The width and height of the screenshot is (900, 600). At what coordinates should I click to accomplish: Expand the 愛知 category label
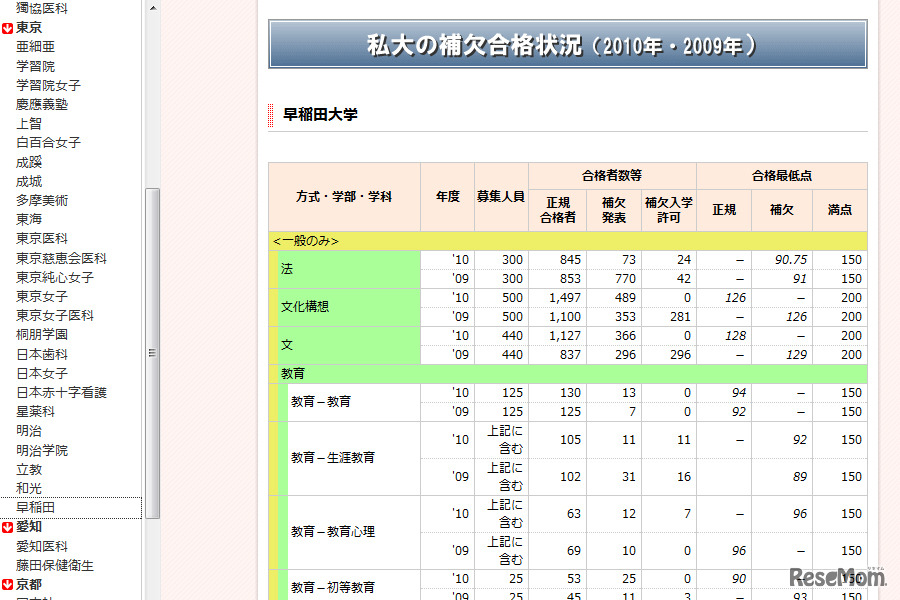point(29,527)
